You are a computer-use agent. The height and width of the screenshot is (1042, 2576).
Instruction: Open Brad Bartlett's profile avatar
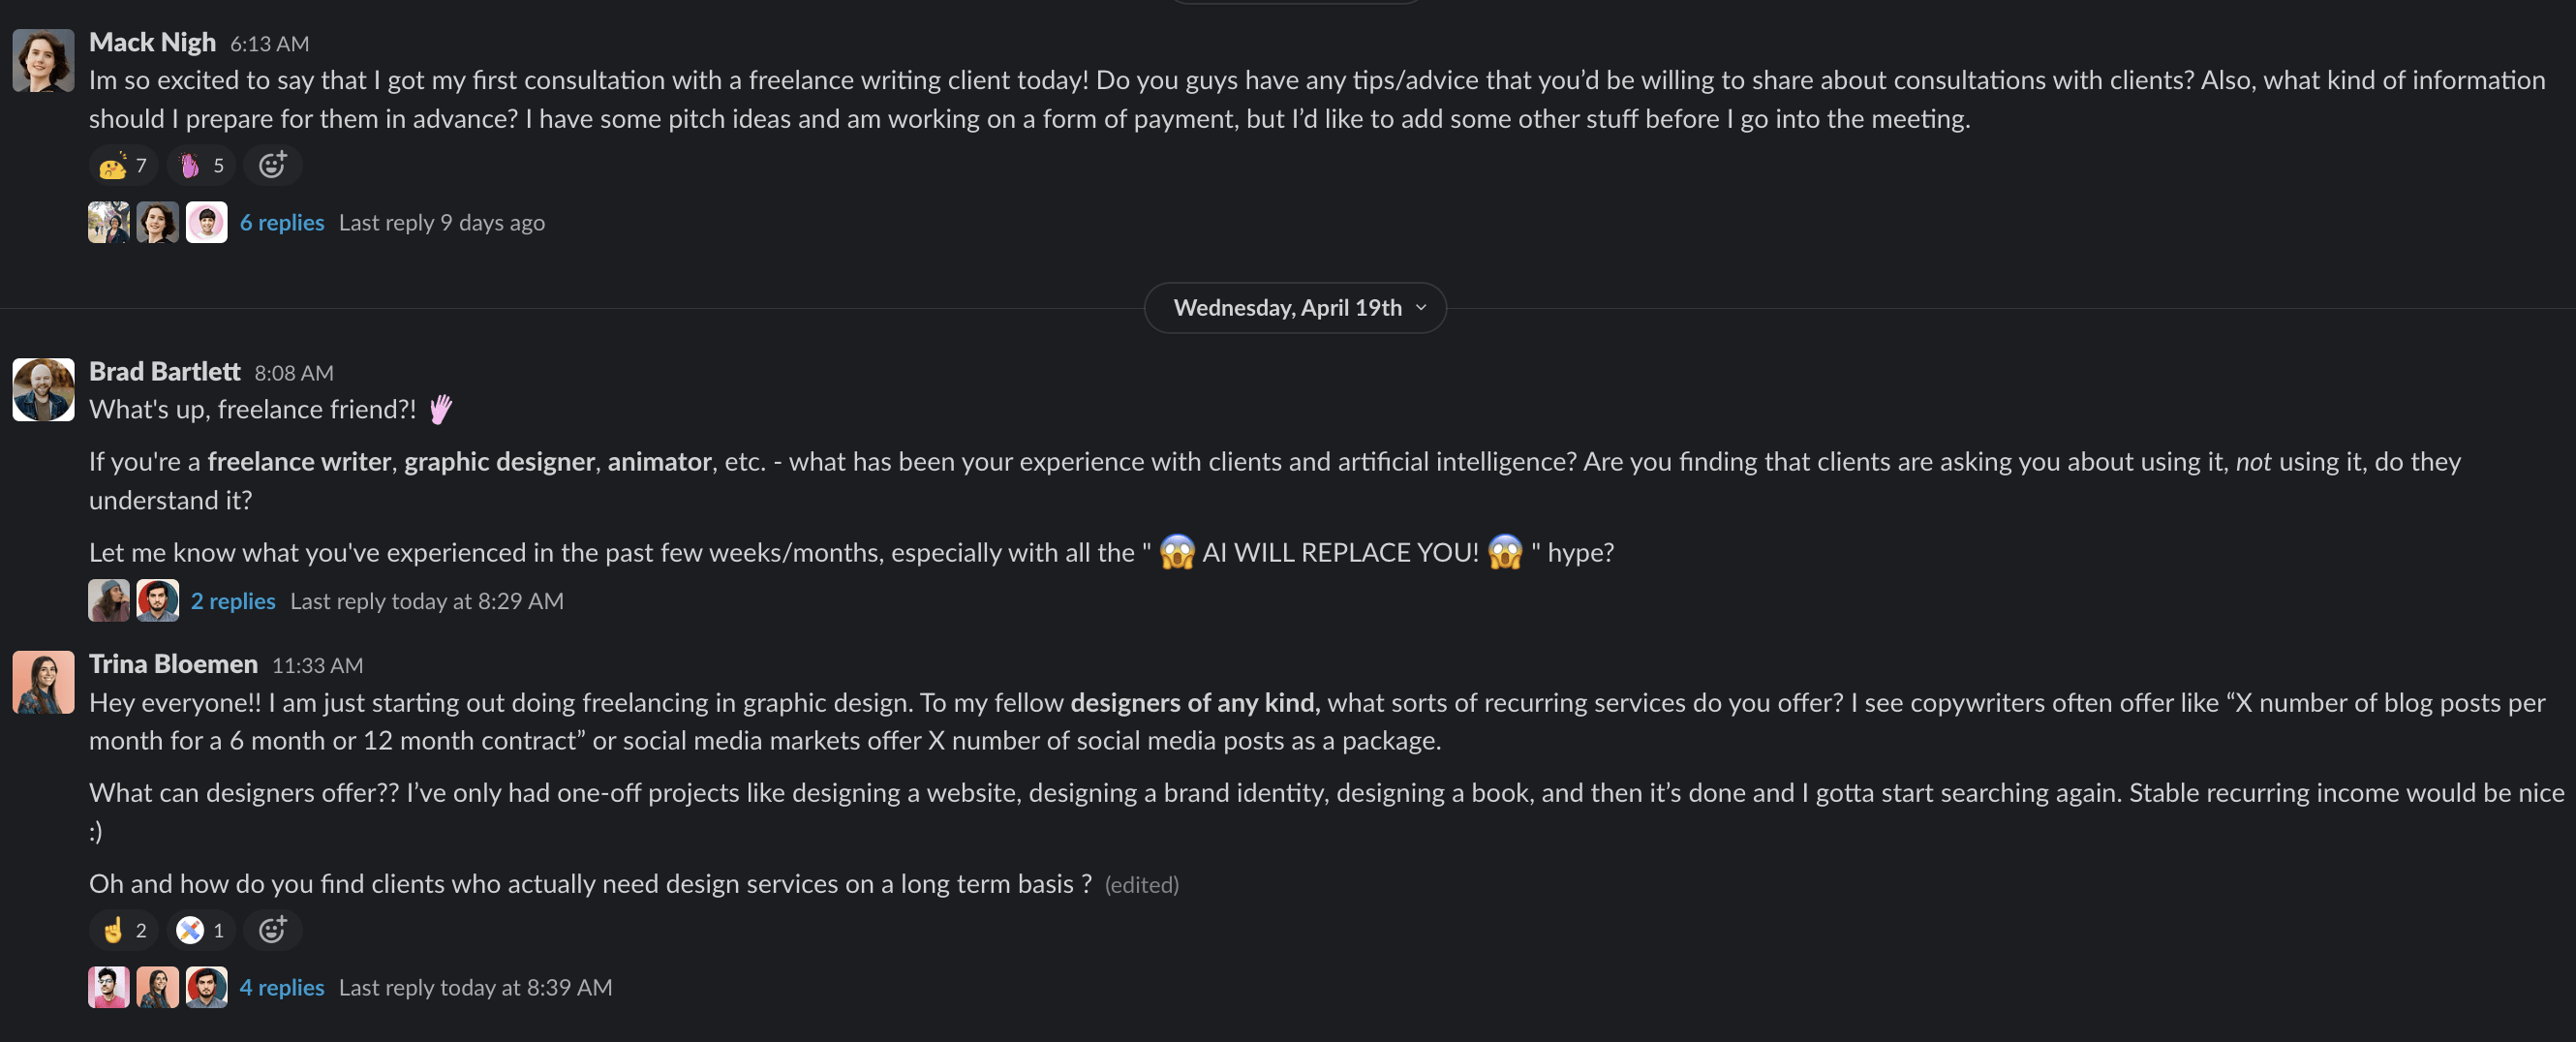(x=44, y=390)
